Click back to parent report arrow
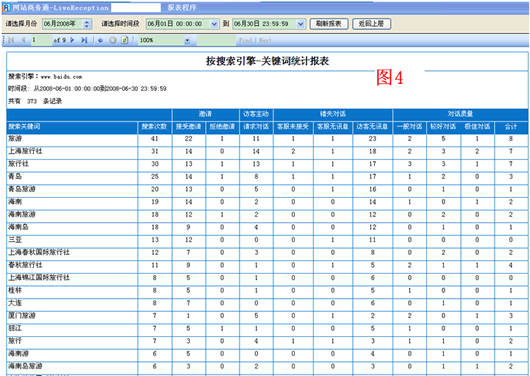Image resolution: width=530 pixels, height=376 pixels. click(100, 41)
